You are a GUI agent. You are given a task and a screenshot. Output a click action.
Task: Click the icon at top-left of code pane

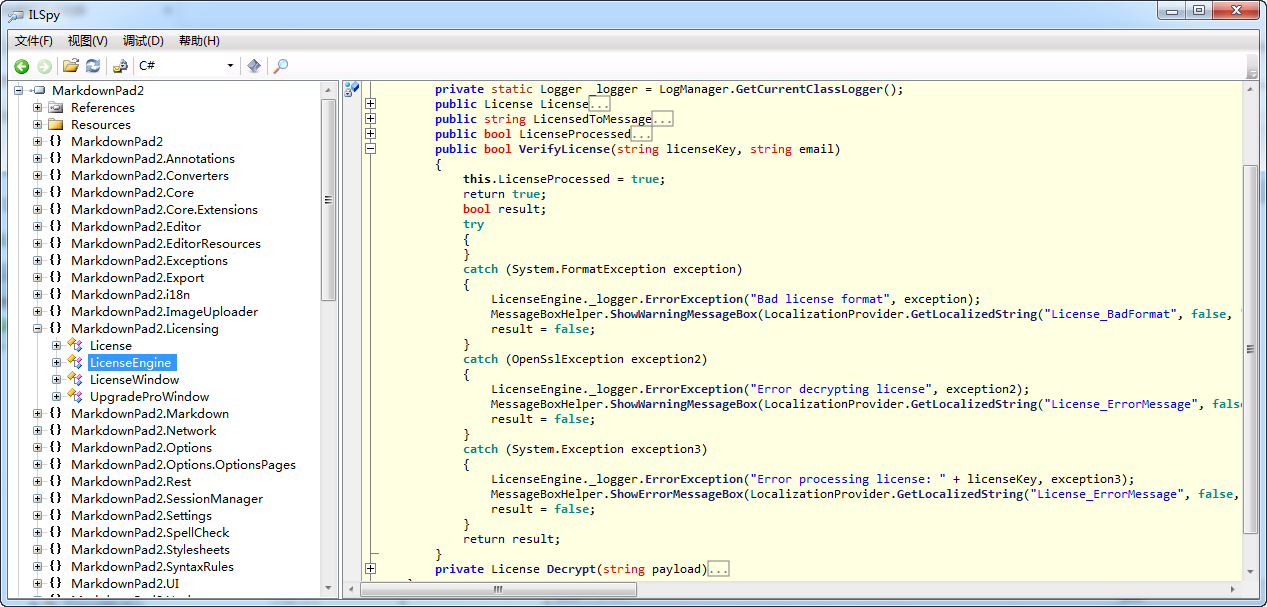[351, 89]
